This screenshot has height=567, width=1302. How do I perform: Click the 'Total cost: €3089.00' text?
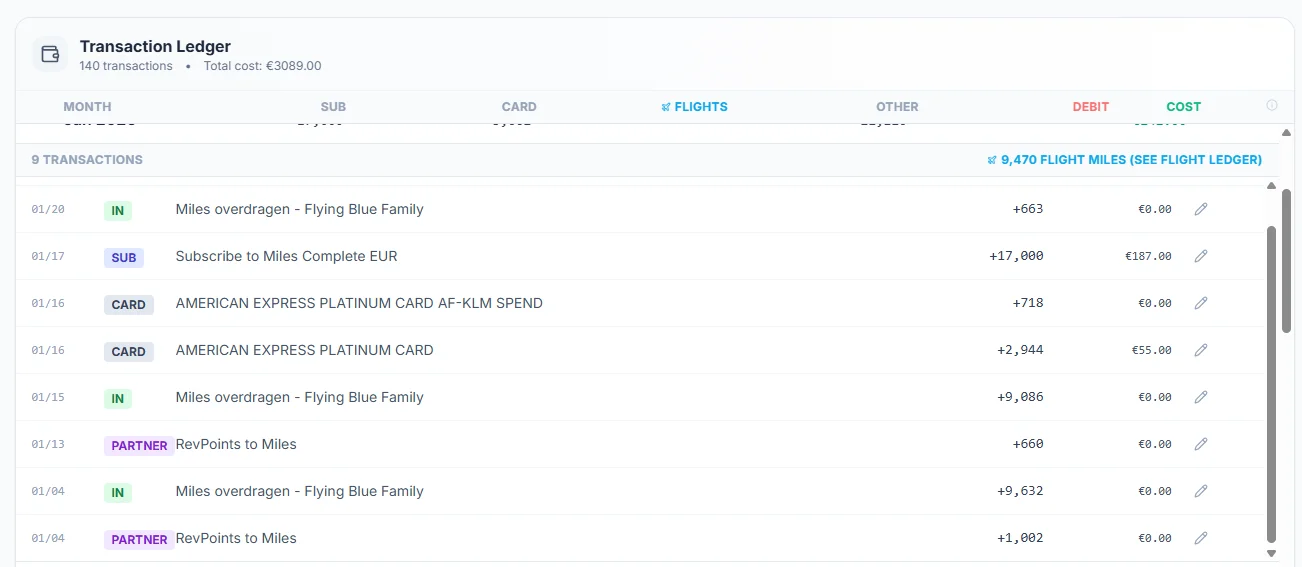(x=262, y=66)
